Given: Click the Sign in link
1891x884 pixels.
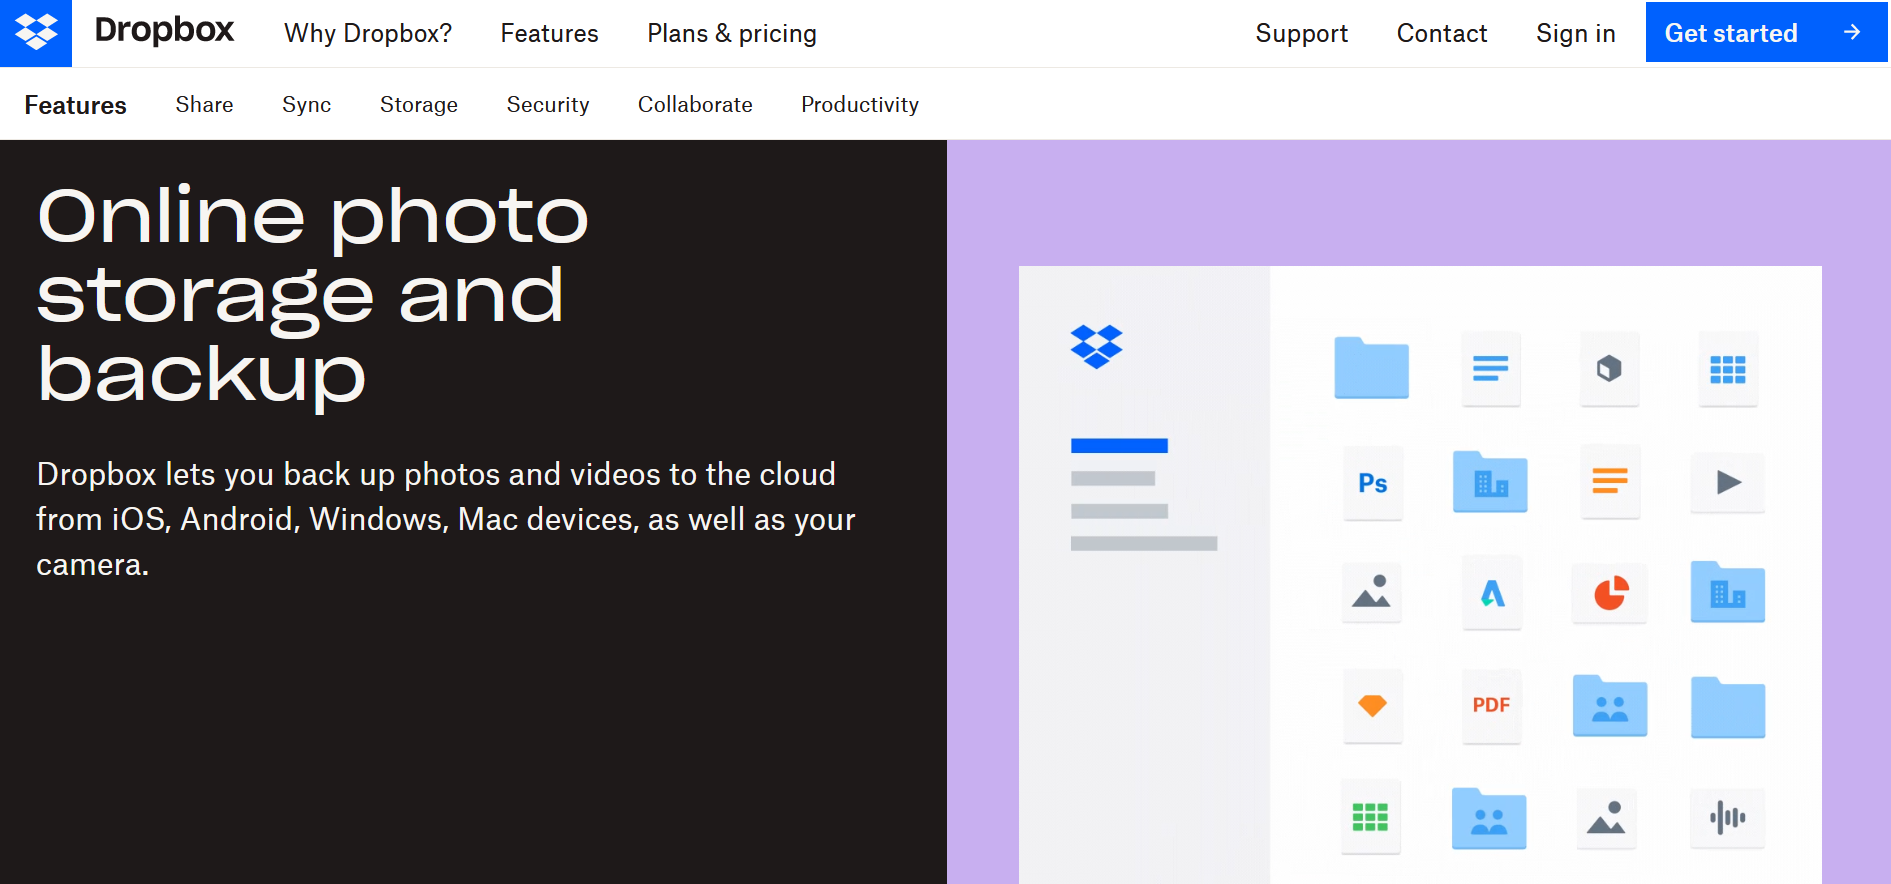Looking at the screenshot, I should (1575, 33).
